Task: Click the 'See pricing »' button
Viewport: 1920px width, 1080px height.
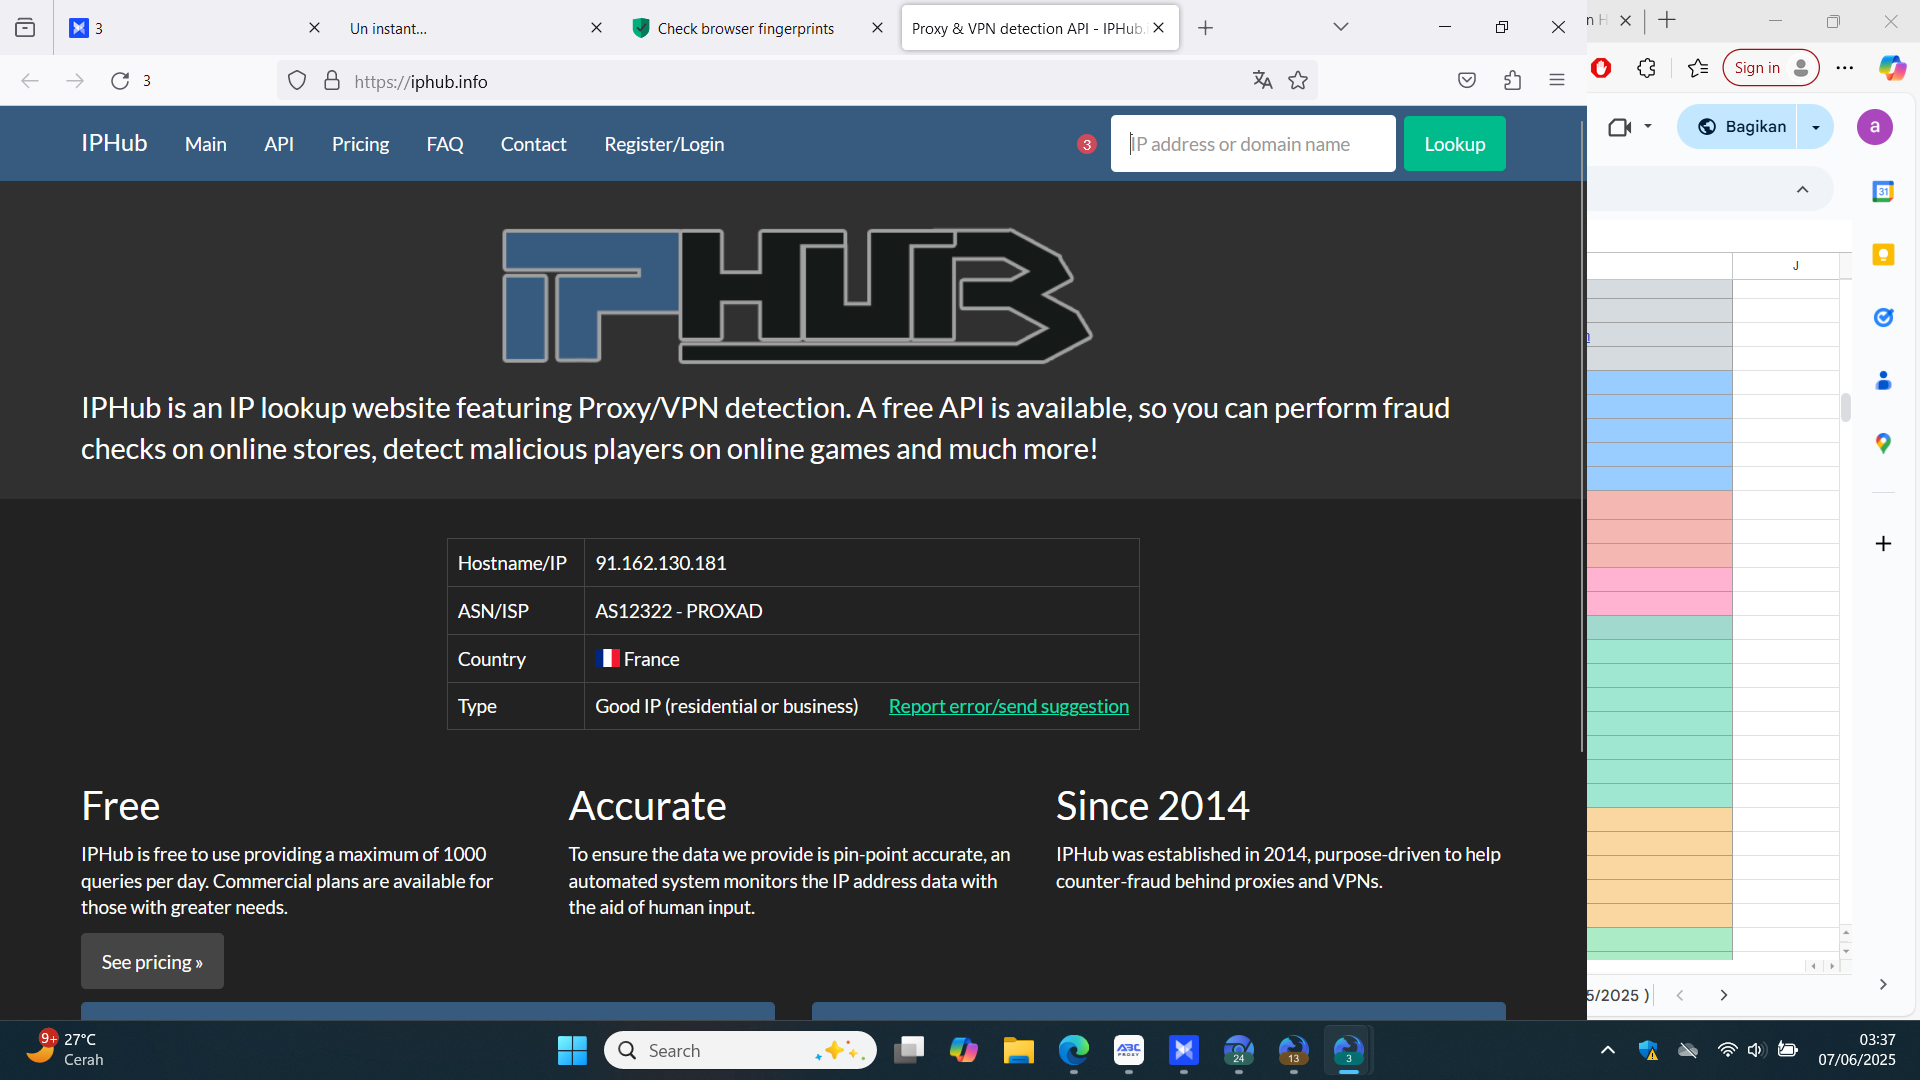Action: [x=152, y=962]
